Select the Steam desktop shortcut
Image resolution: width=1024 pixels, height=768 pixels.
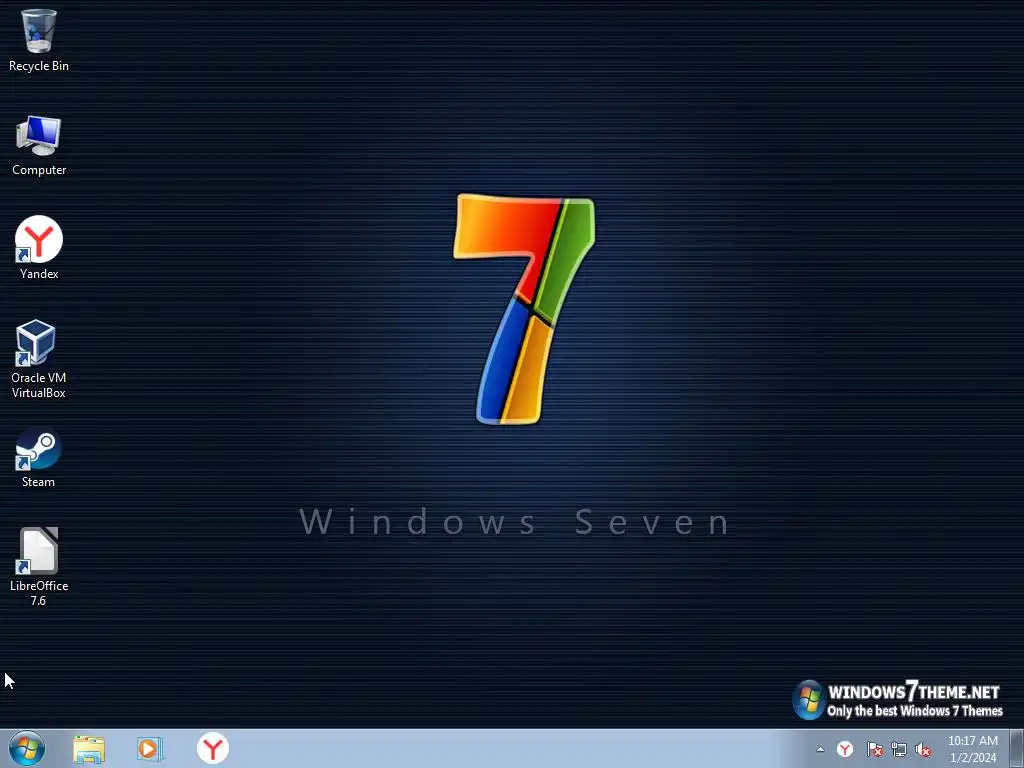point(39,458)
